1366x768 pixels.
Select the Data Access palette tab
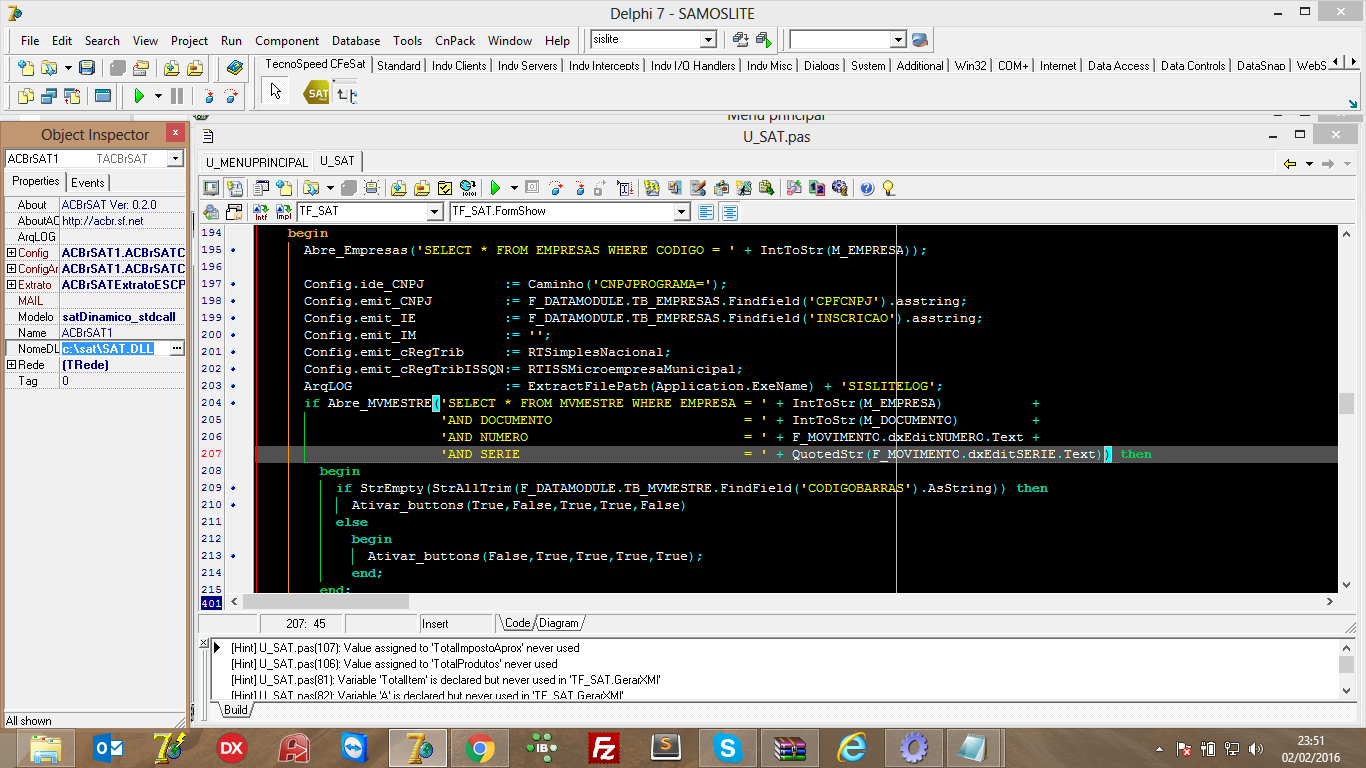pyautogui.click(x=1118, y=66)
